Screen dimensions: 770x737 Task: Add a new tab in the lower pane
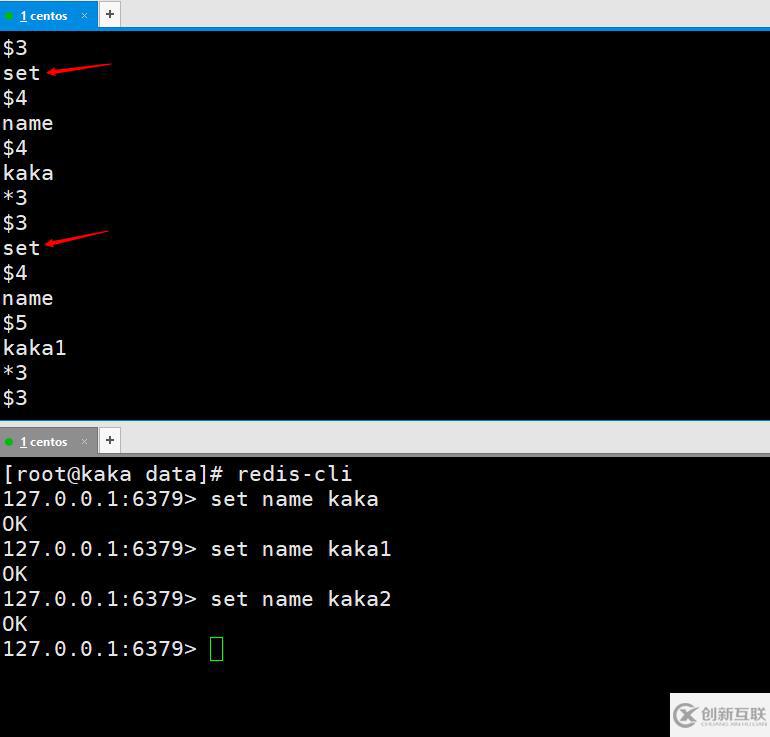[110, 440]
